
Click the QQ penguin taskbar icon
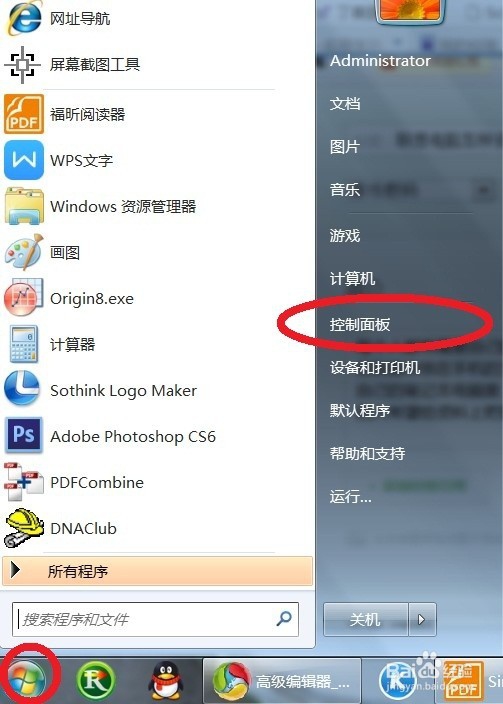(165, 682)
